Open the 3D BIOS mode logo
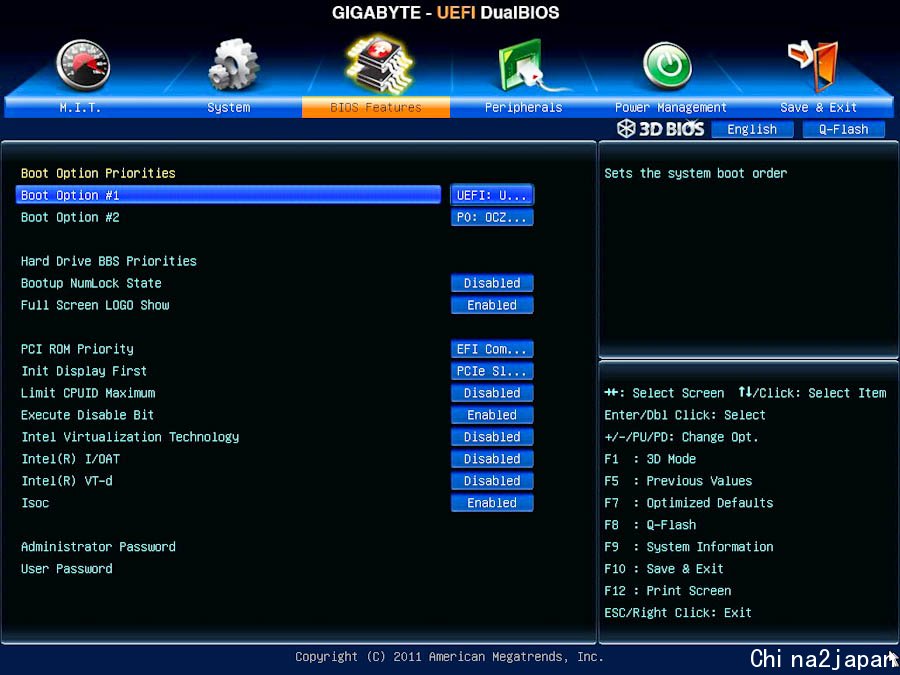This screenshot has width=900, height=675. point(660,129)
